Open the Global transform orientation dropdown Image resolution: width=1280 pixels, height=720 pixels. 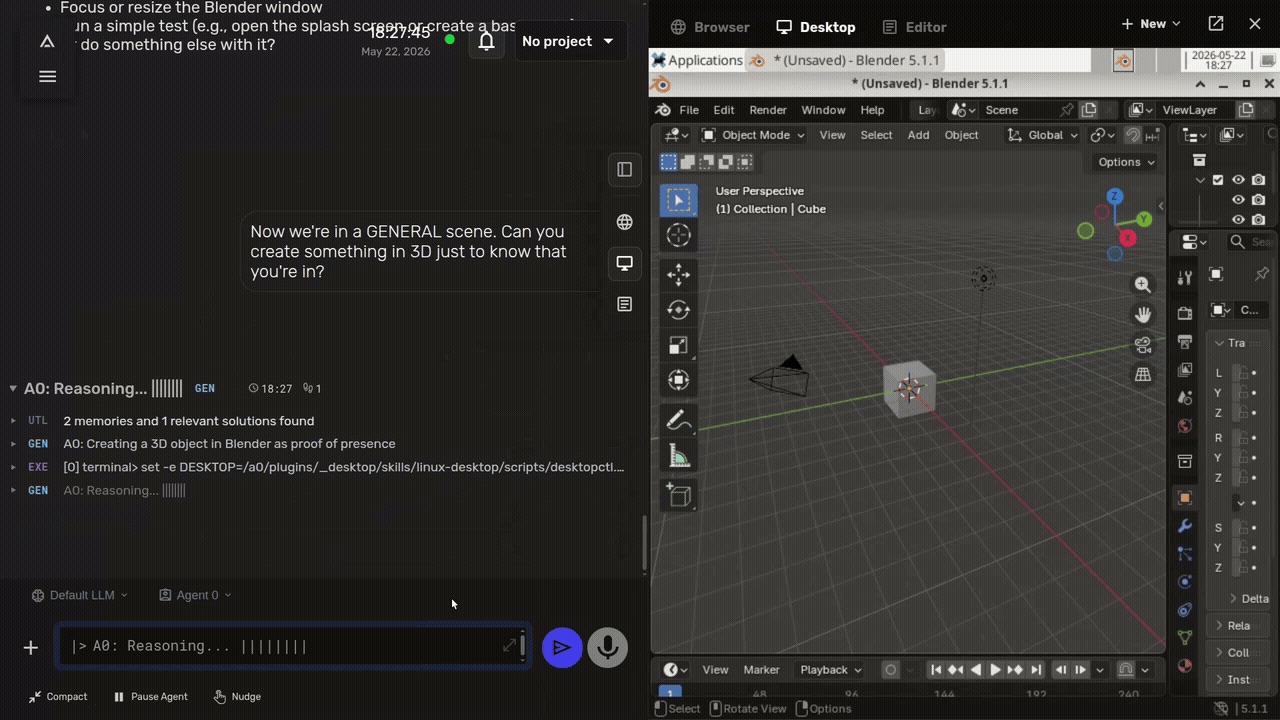(x=1043, y=135)
